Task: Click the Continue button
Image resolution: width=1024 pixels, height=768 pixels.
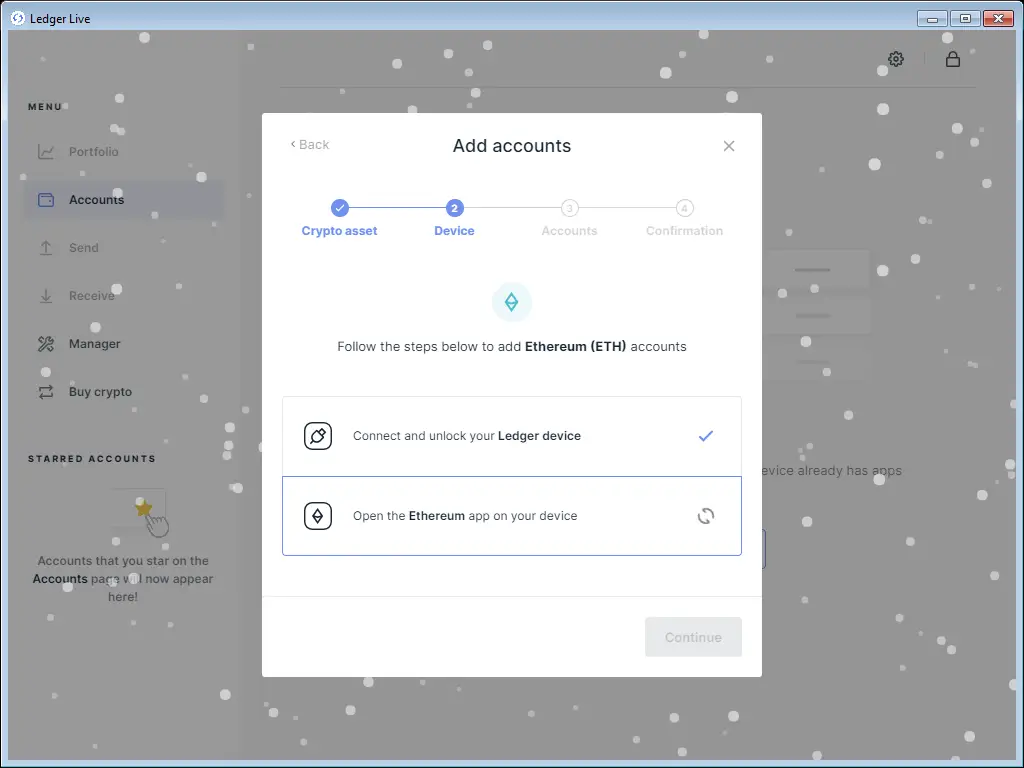Action: 693,637
